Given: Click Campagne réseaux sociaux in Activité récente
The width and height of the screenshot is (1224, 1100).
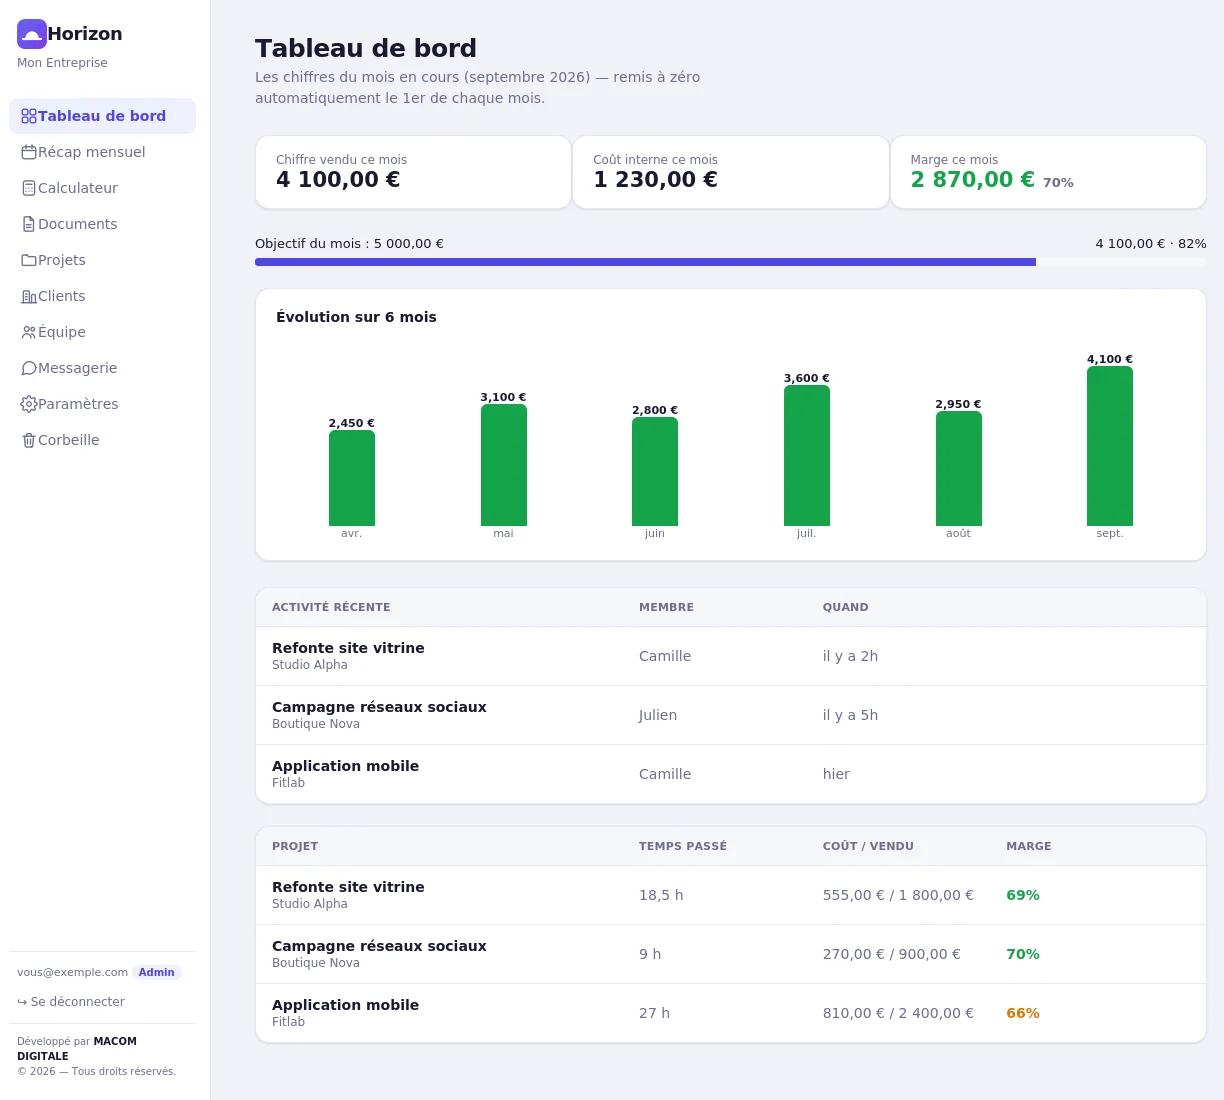Looking at the screenshot, I should tap(379, 707).
